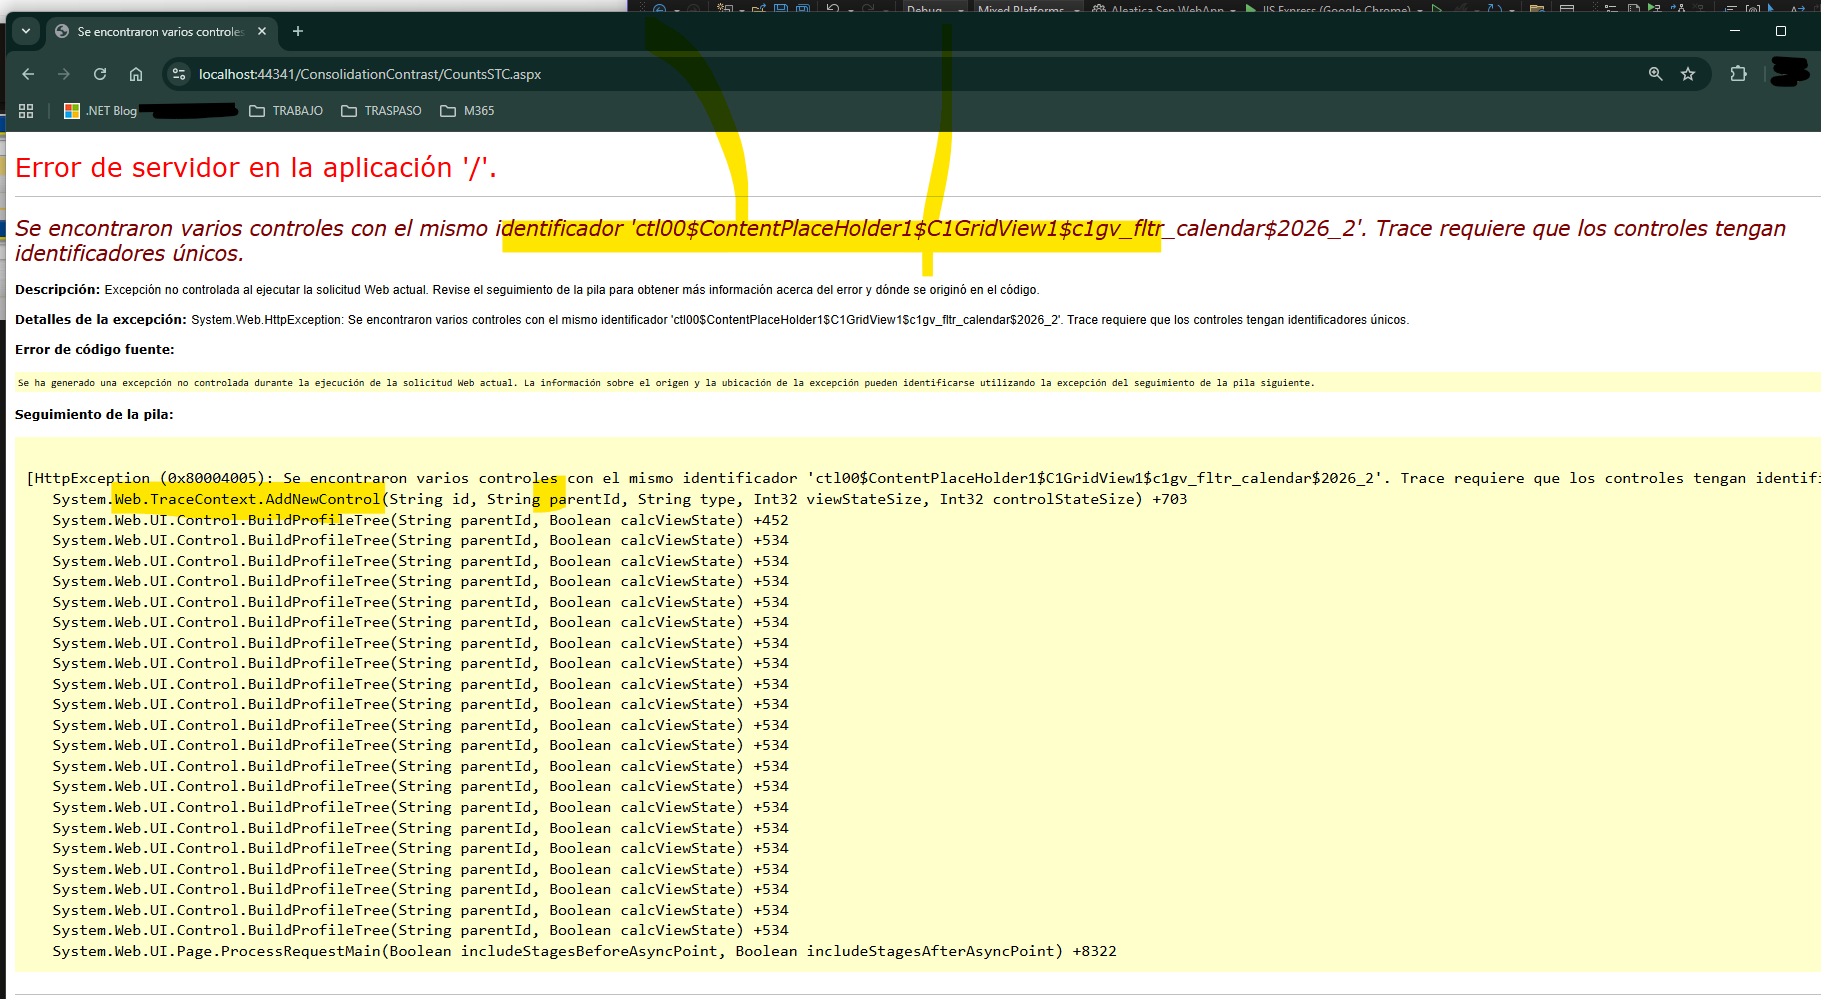Image resolution: width=1821 pixels, height=999 pixels.
Task: Click the forward navigation arrow
Action: tap(64, 74)
